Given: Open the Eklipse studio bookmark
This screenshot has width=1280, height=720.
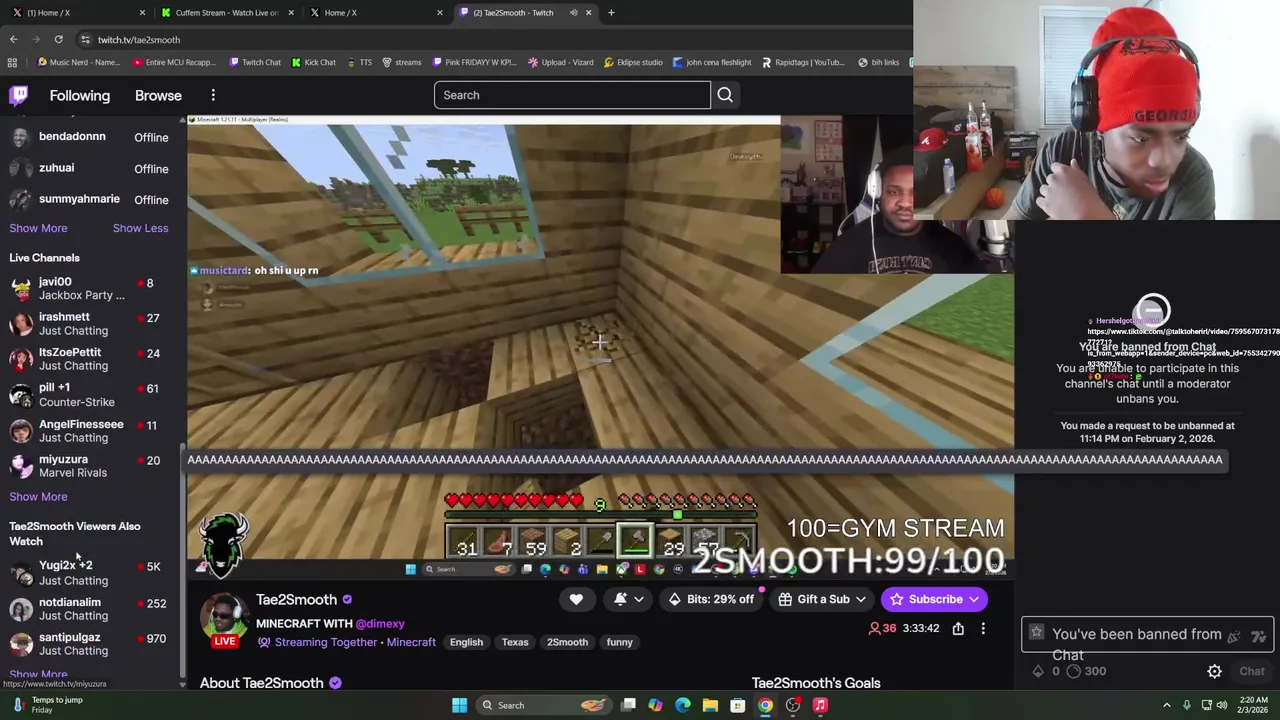Looking at the screenshot, I should click(633, 62).
